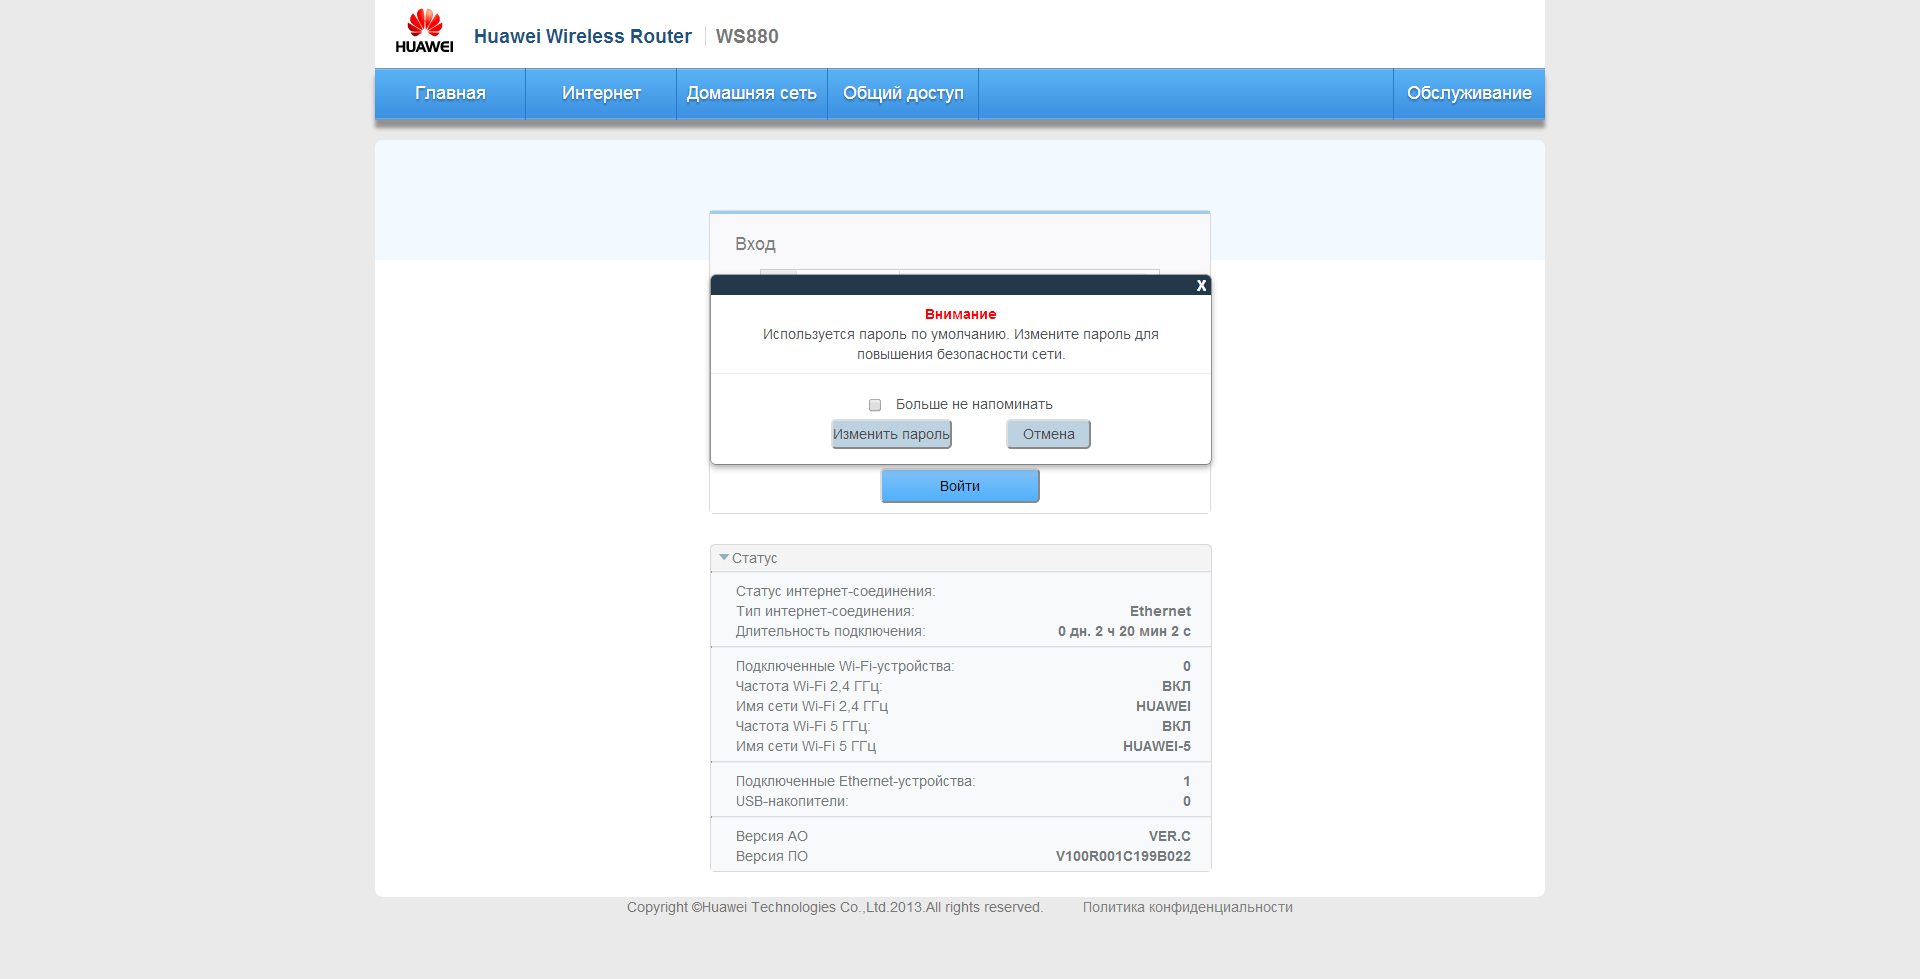The height and width of the screenshot is (979, 1920).
Task: Click the Huawei Wireless Router title
Action: tap(583, 36)
